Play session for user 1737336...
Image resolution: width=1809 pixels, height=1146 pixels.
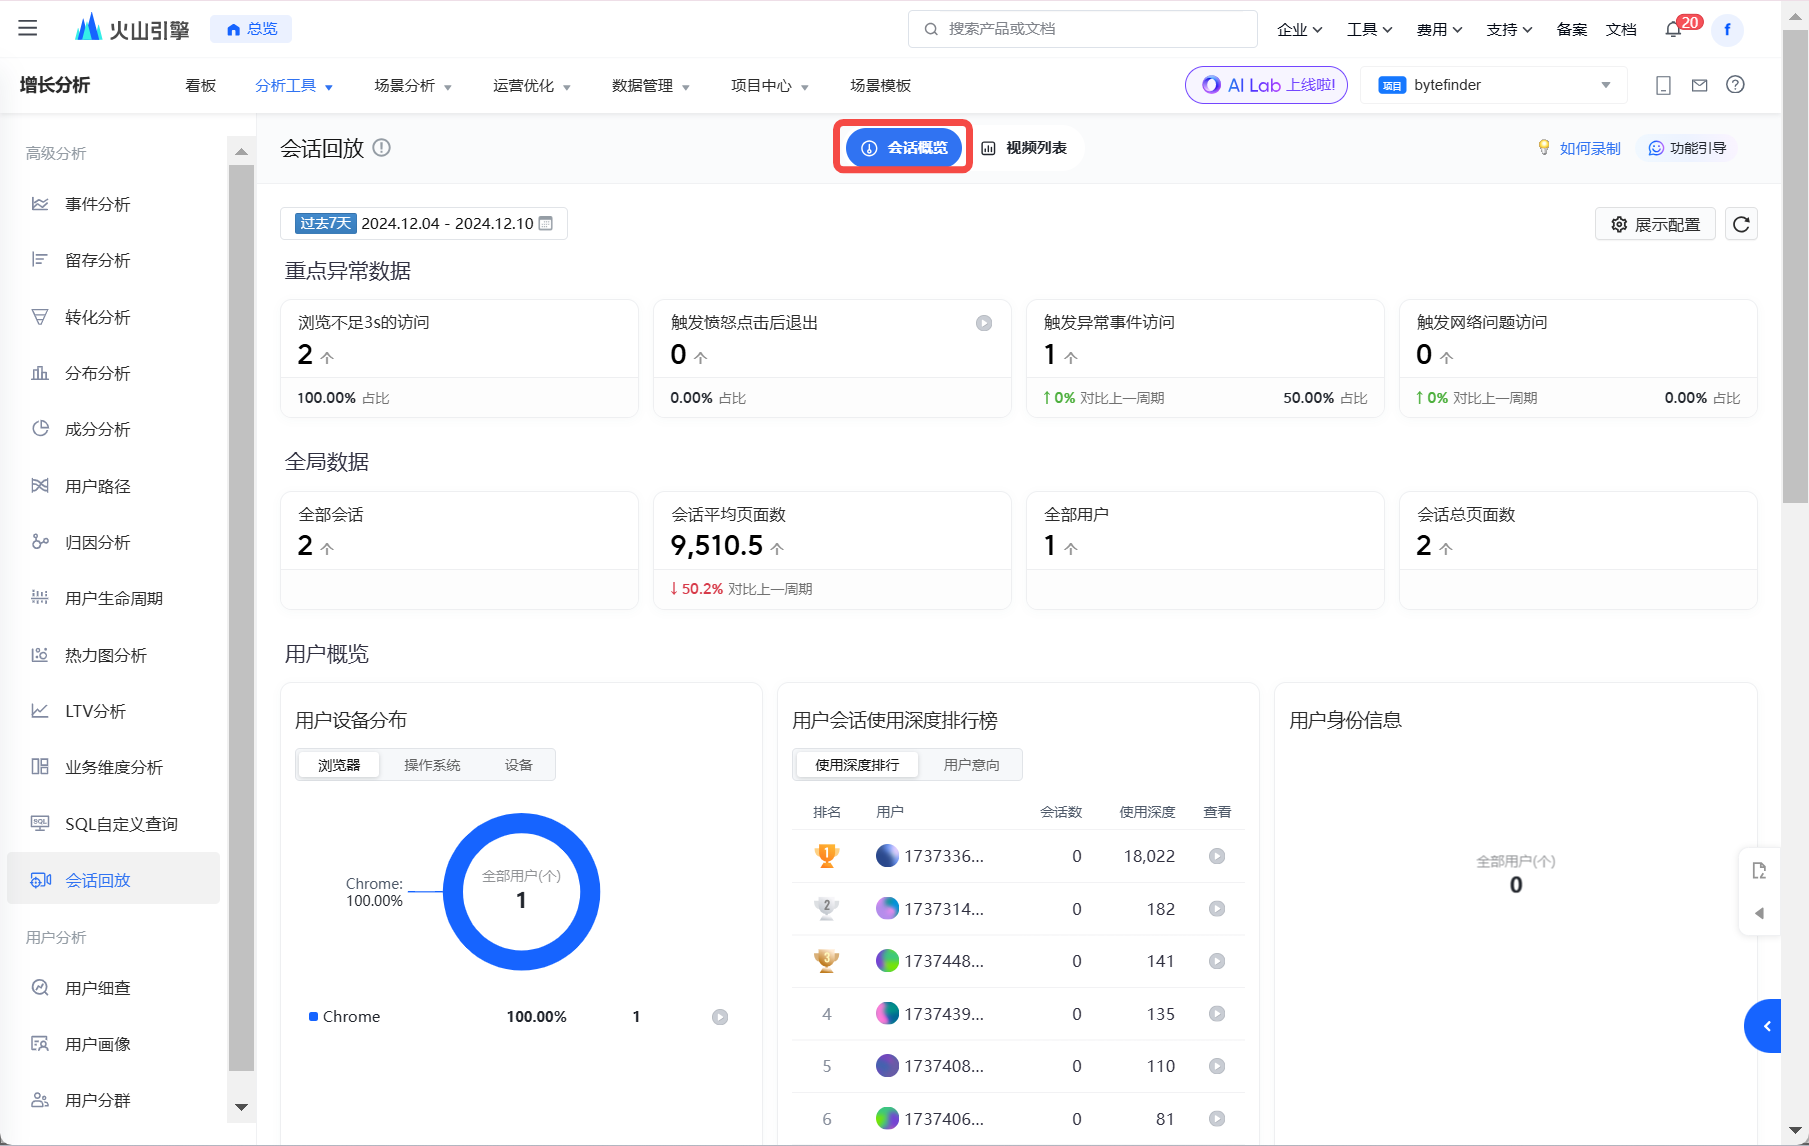[x=1217, y=856]
